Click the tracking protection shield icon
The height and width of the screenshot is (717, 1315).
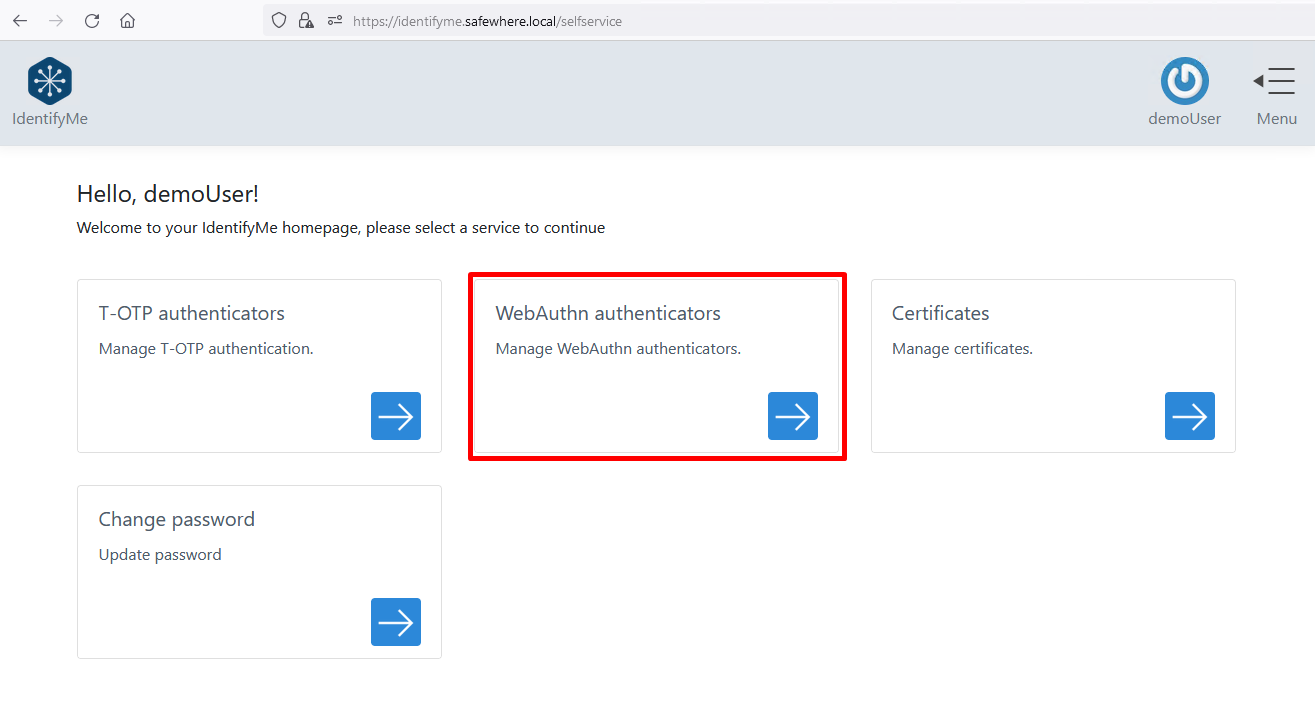coord(280,21)
